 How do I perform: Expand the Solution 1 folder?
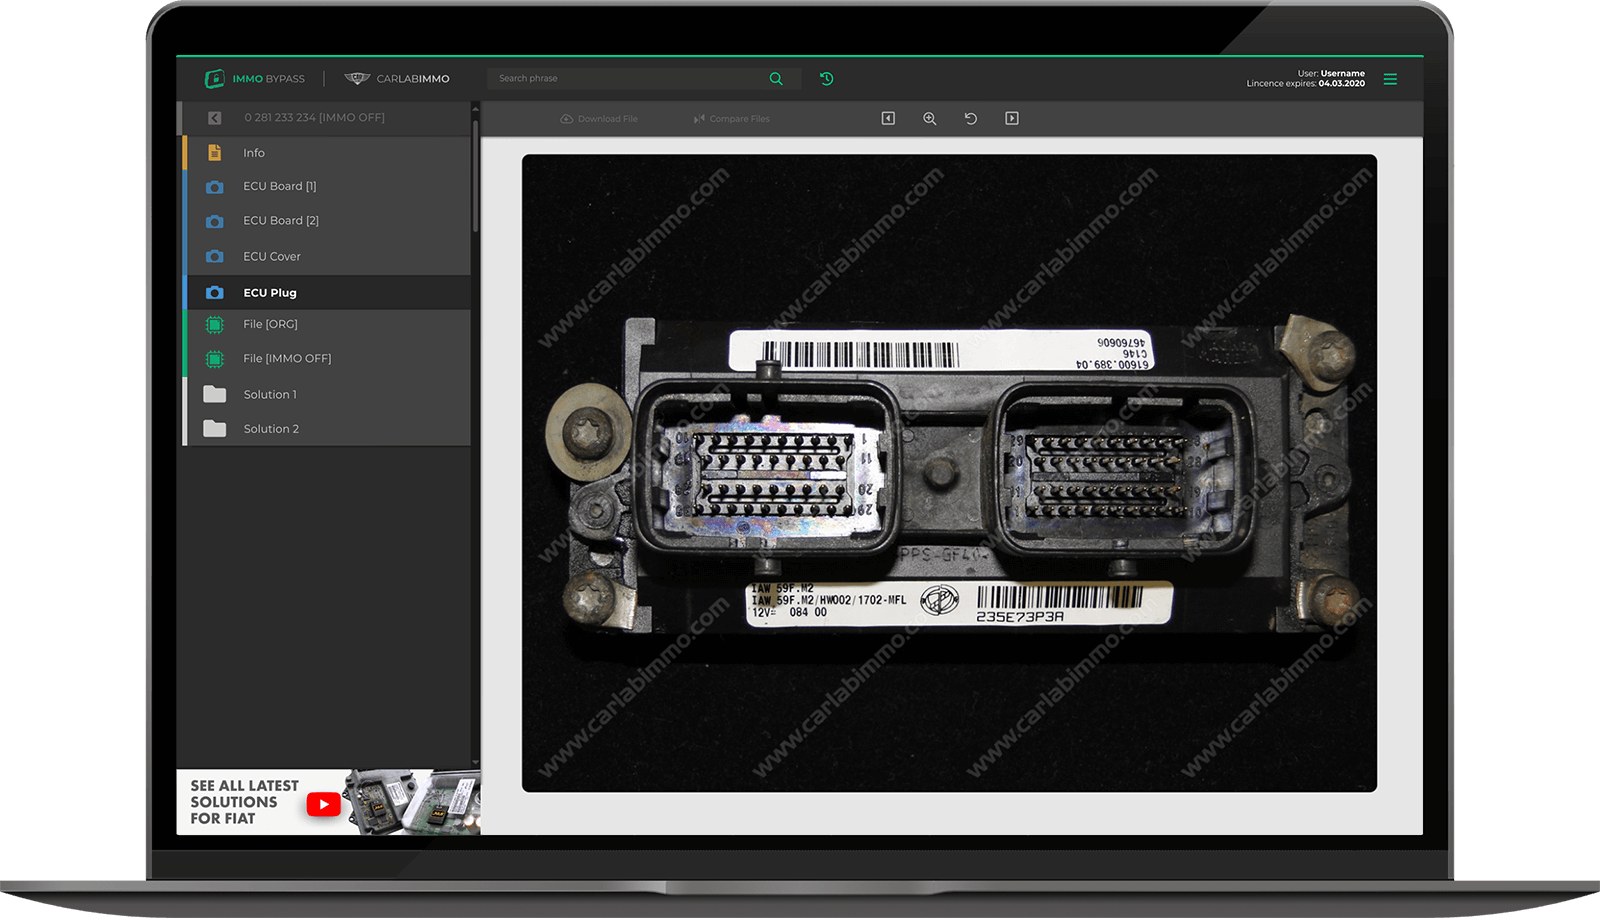pyautogui.click(x=327, y=395)
